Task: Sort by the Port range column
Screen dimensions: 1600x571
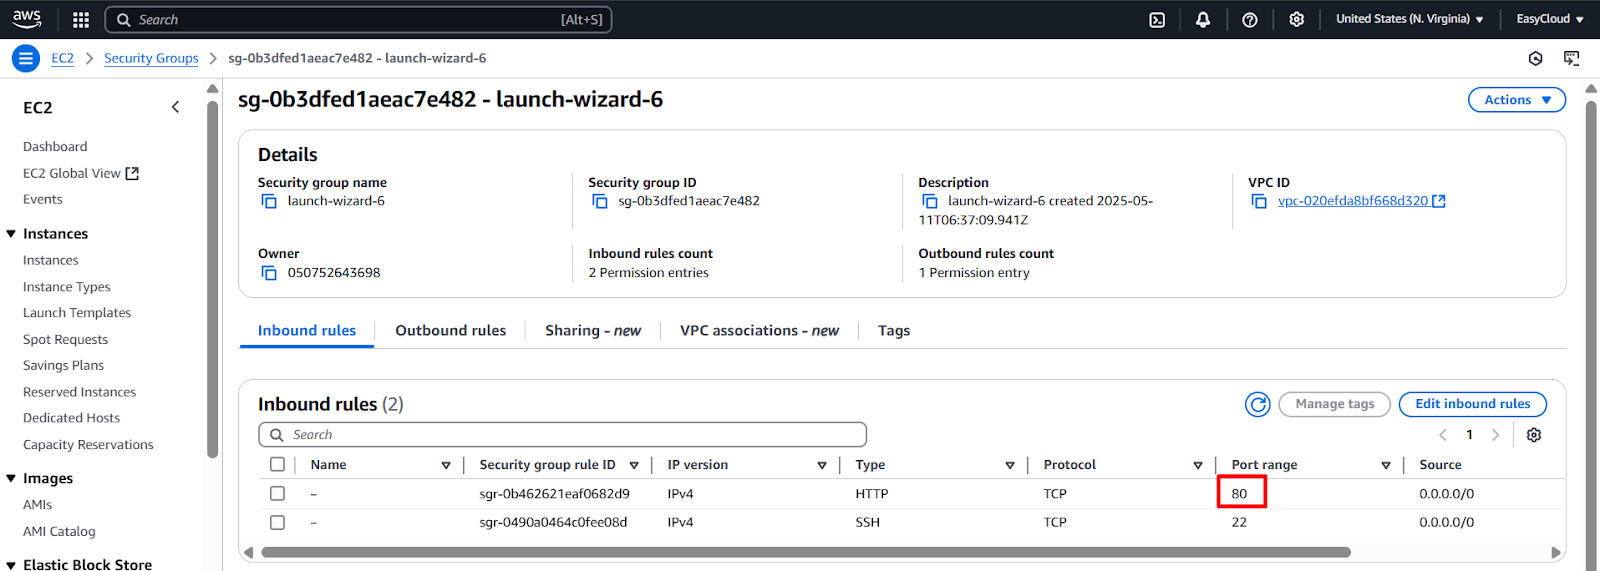Action: point(1386,465)
